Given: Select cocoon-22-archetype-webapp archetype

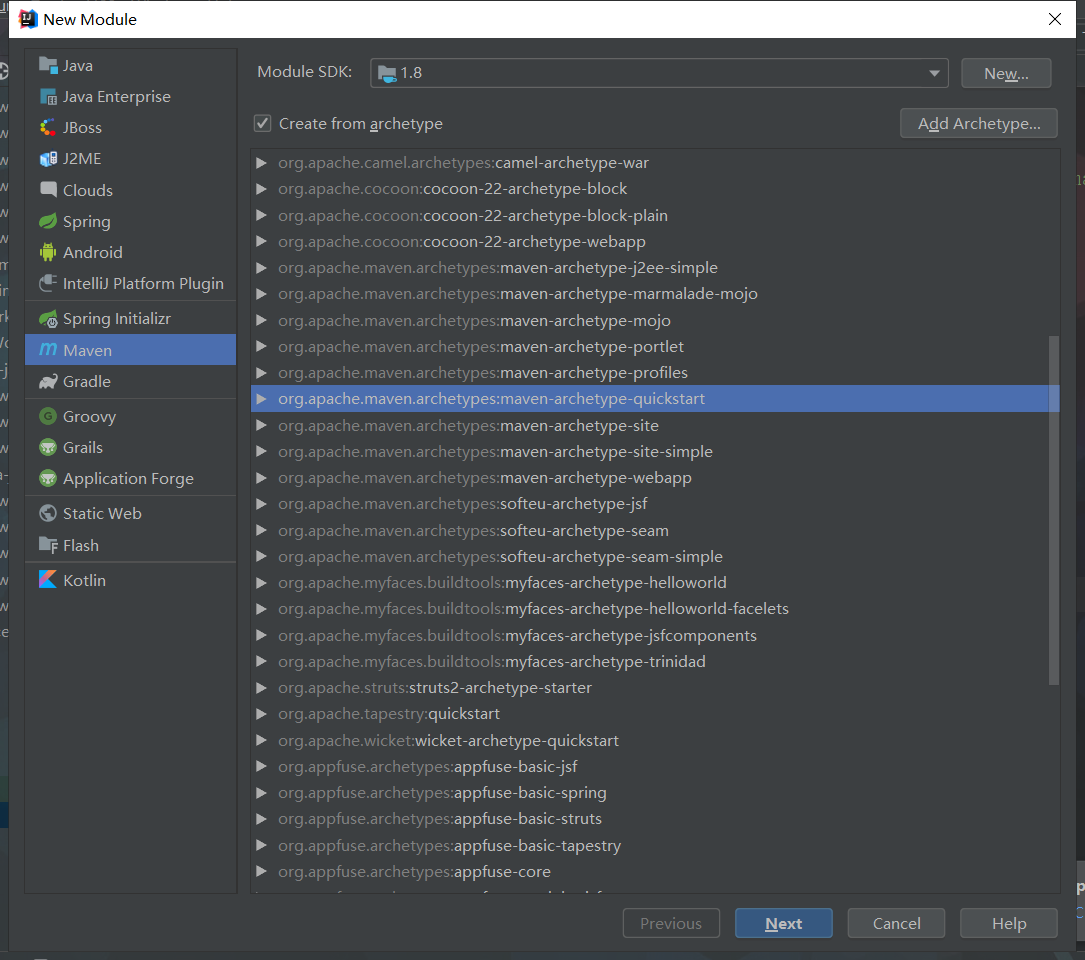Looking at the screenshot, I should (655, 242).
